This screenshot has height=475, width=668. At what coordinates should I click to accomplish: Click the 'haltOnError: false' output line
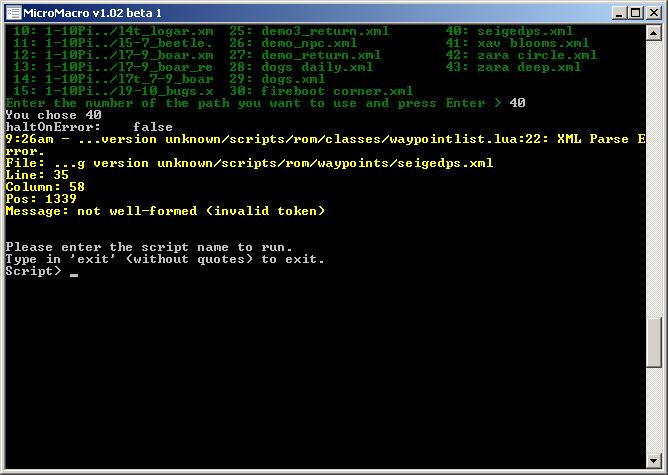pyautogui.click(x=89, y=127)
